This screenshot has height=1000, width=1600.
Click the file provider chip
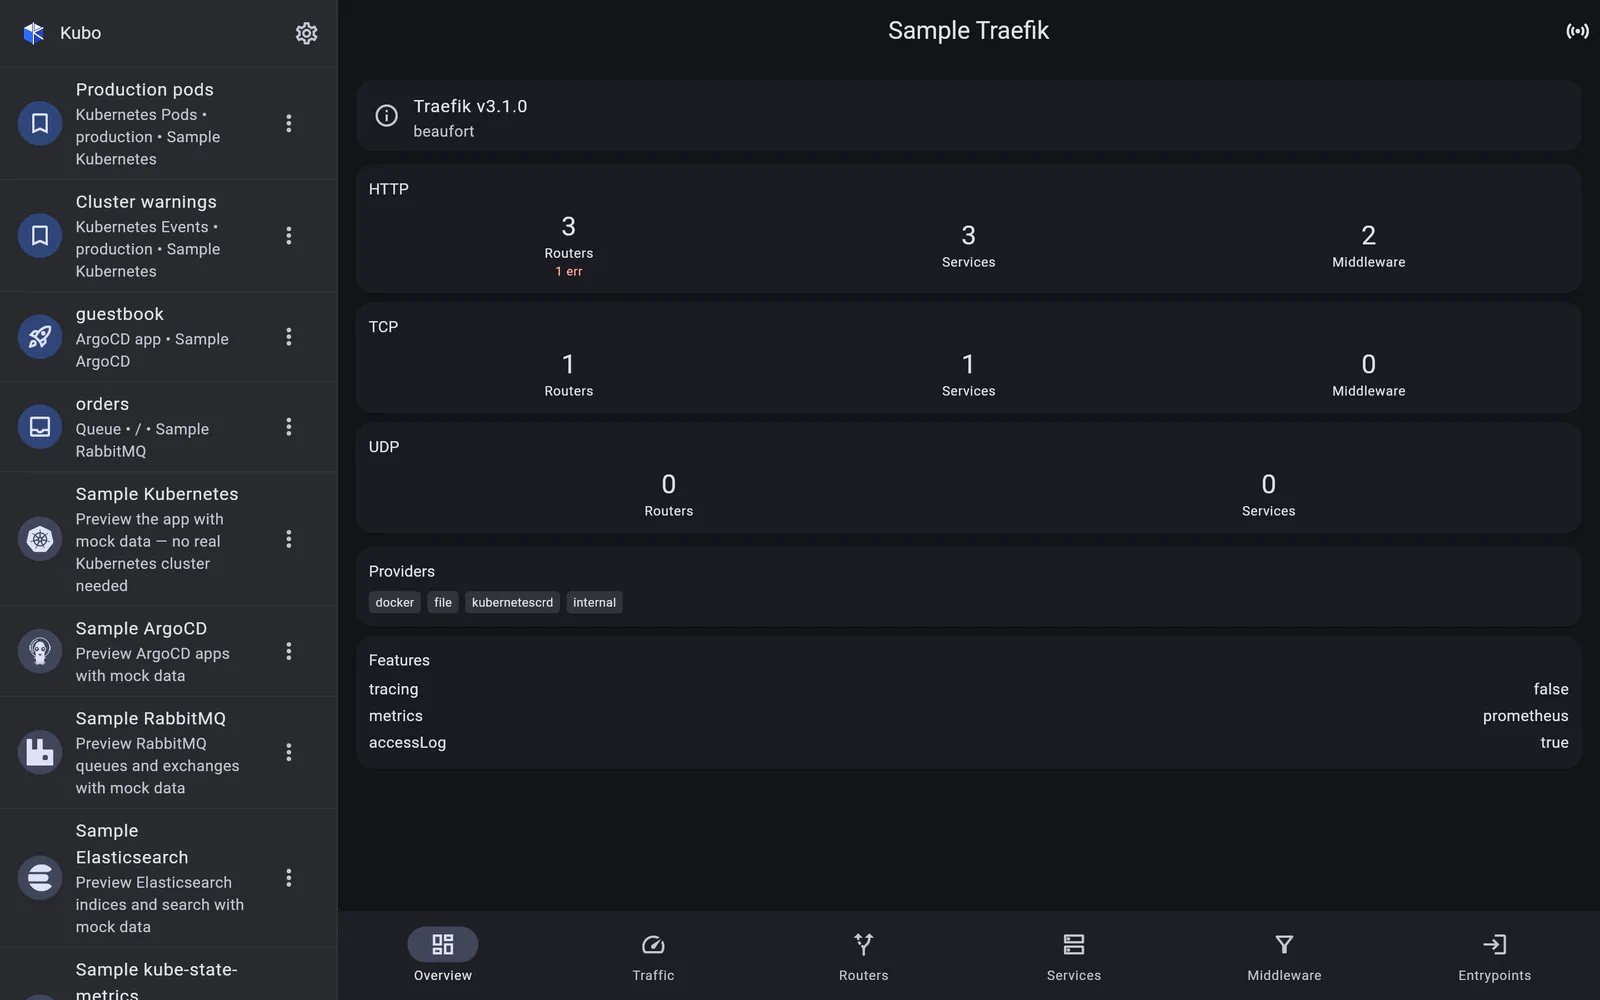(x=443, y=602)
